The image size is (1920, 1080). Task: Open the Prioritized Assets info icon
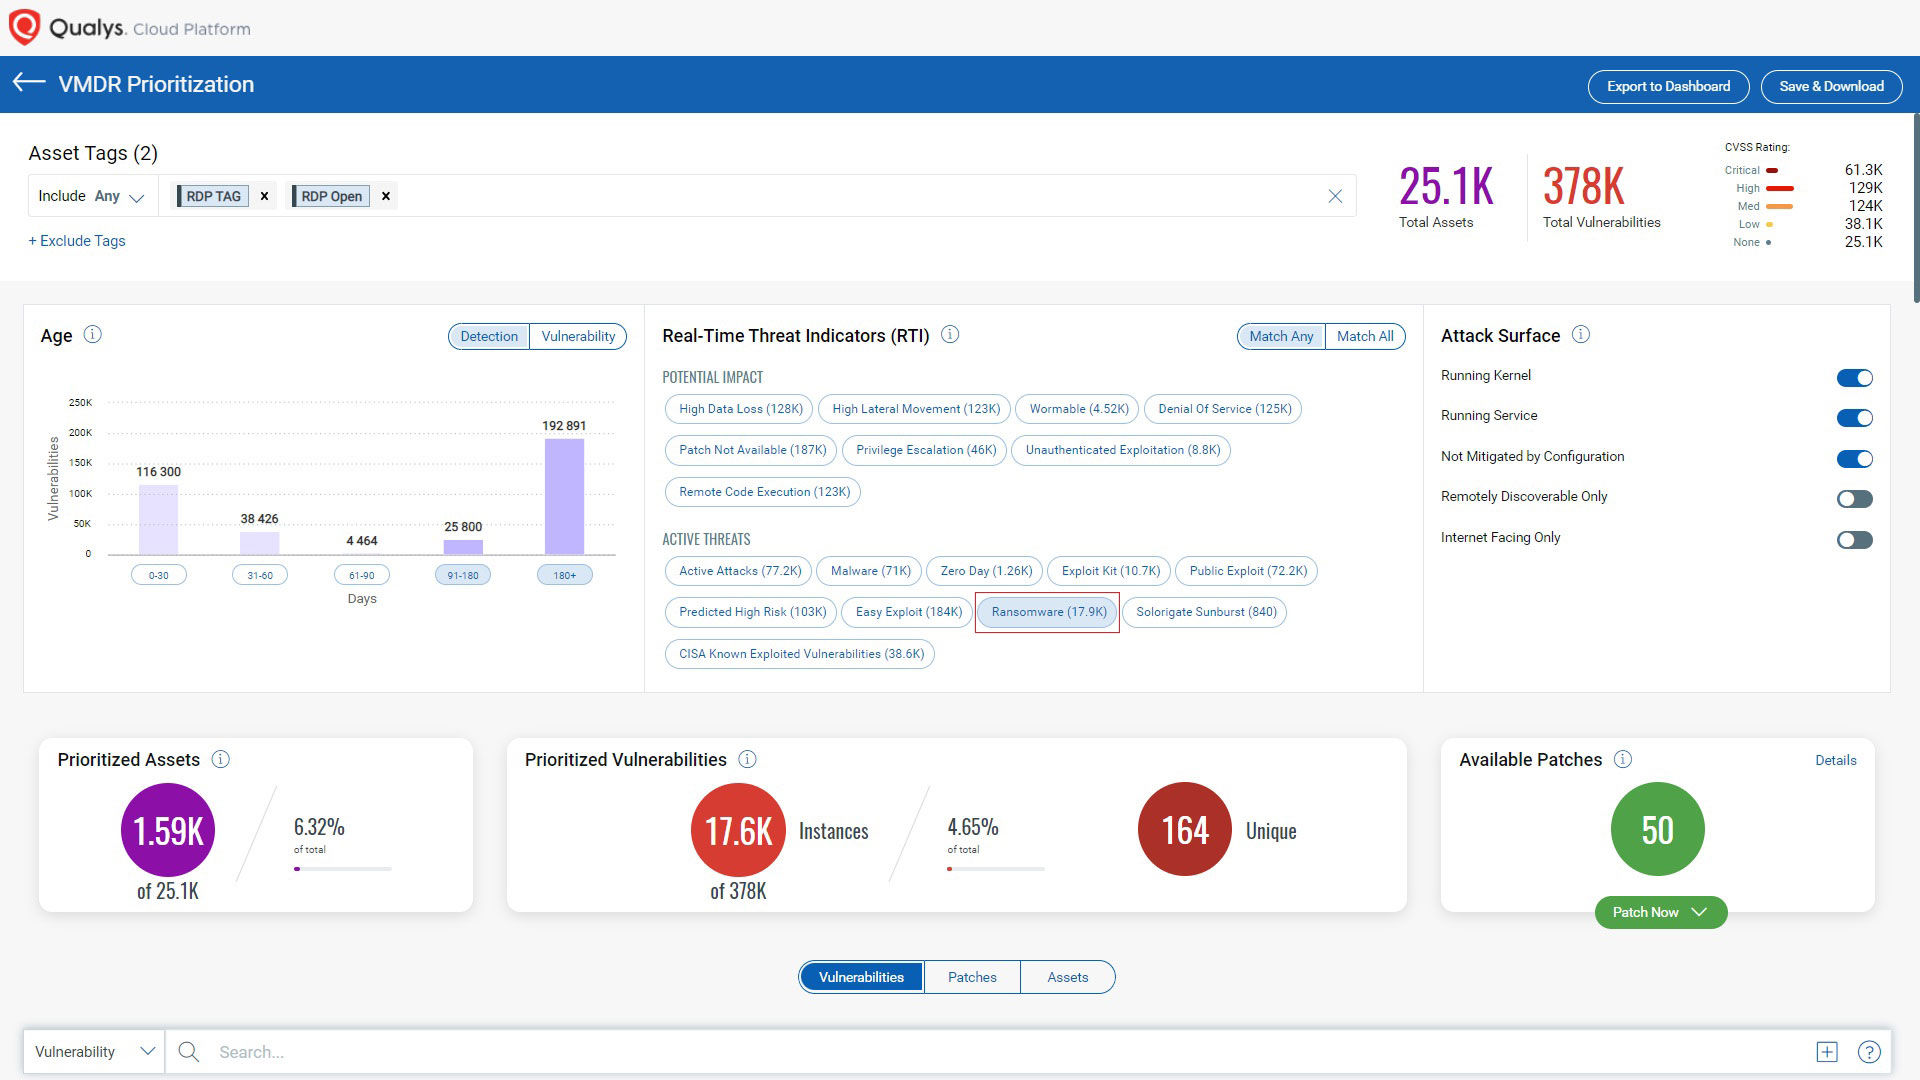(221, 759)
